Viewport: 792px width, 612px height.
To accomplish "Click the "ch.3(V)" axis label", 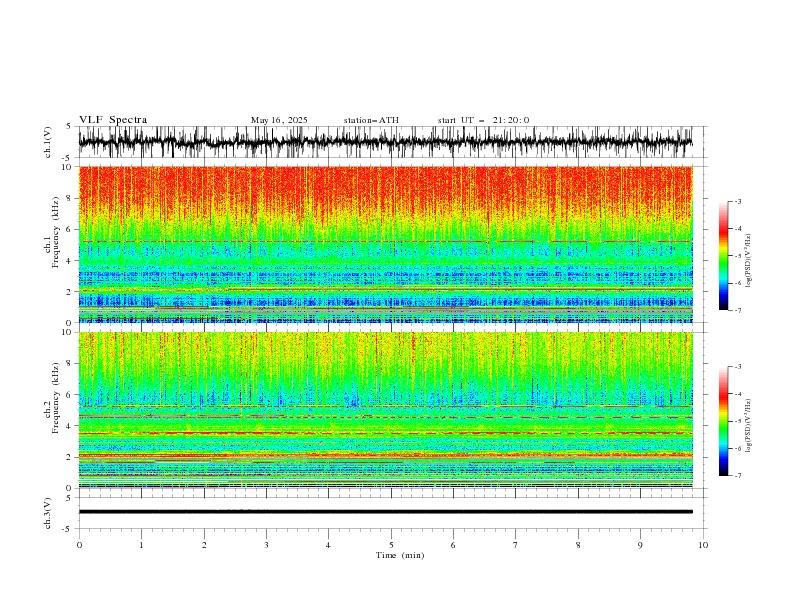I will 48,513.
